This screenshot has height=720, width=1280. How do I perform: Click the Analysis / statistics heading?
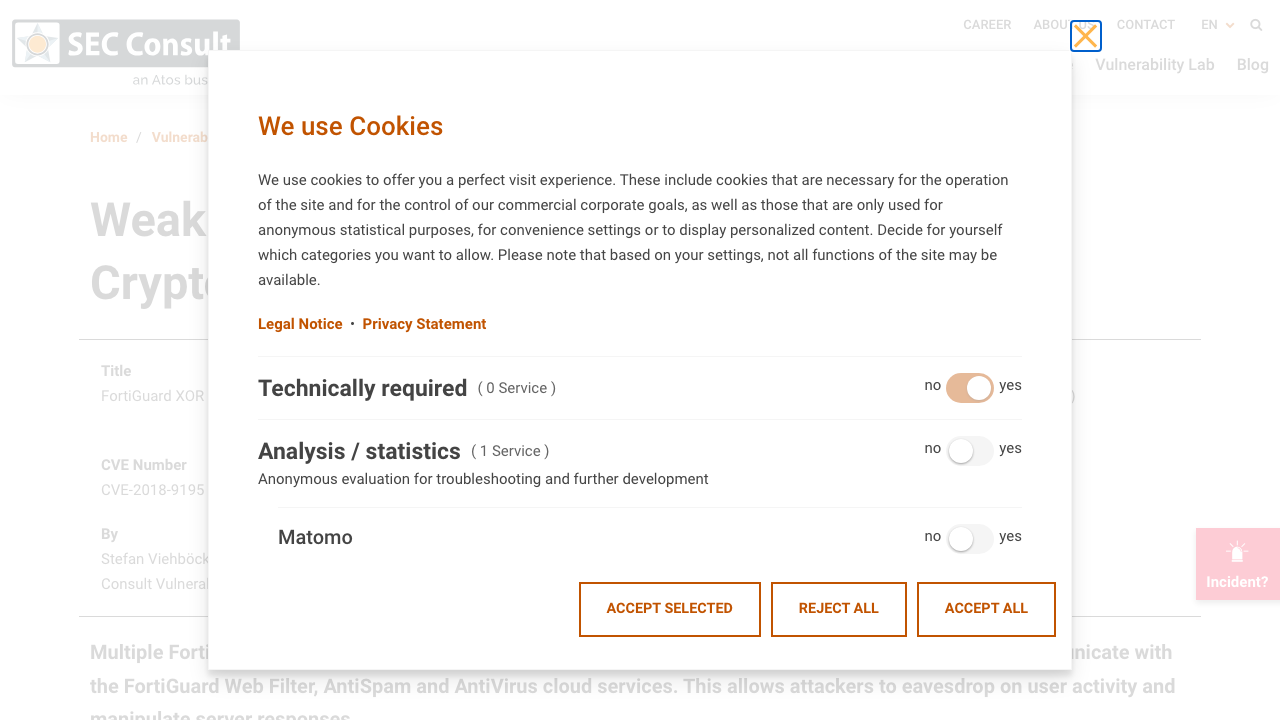(x=359, y=451)
